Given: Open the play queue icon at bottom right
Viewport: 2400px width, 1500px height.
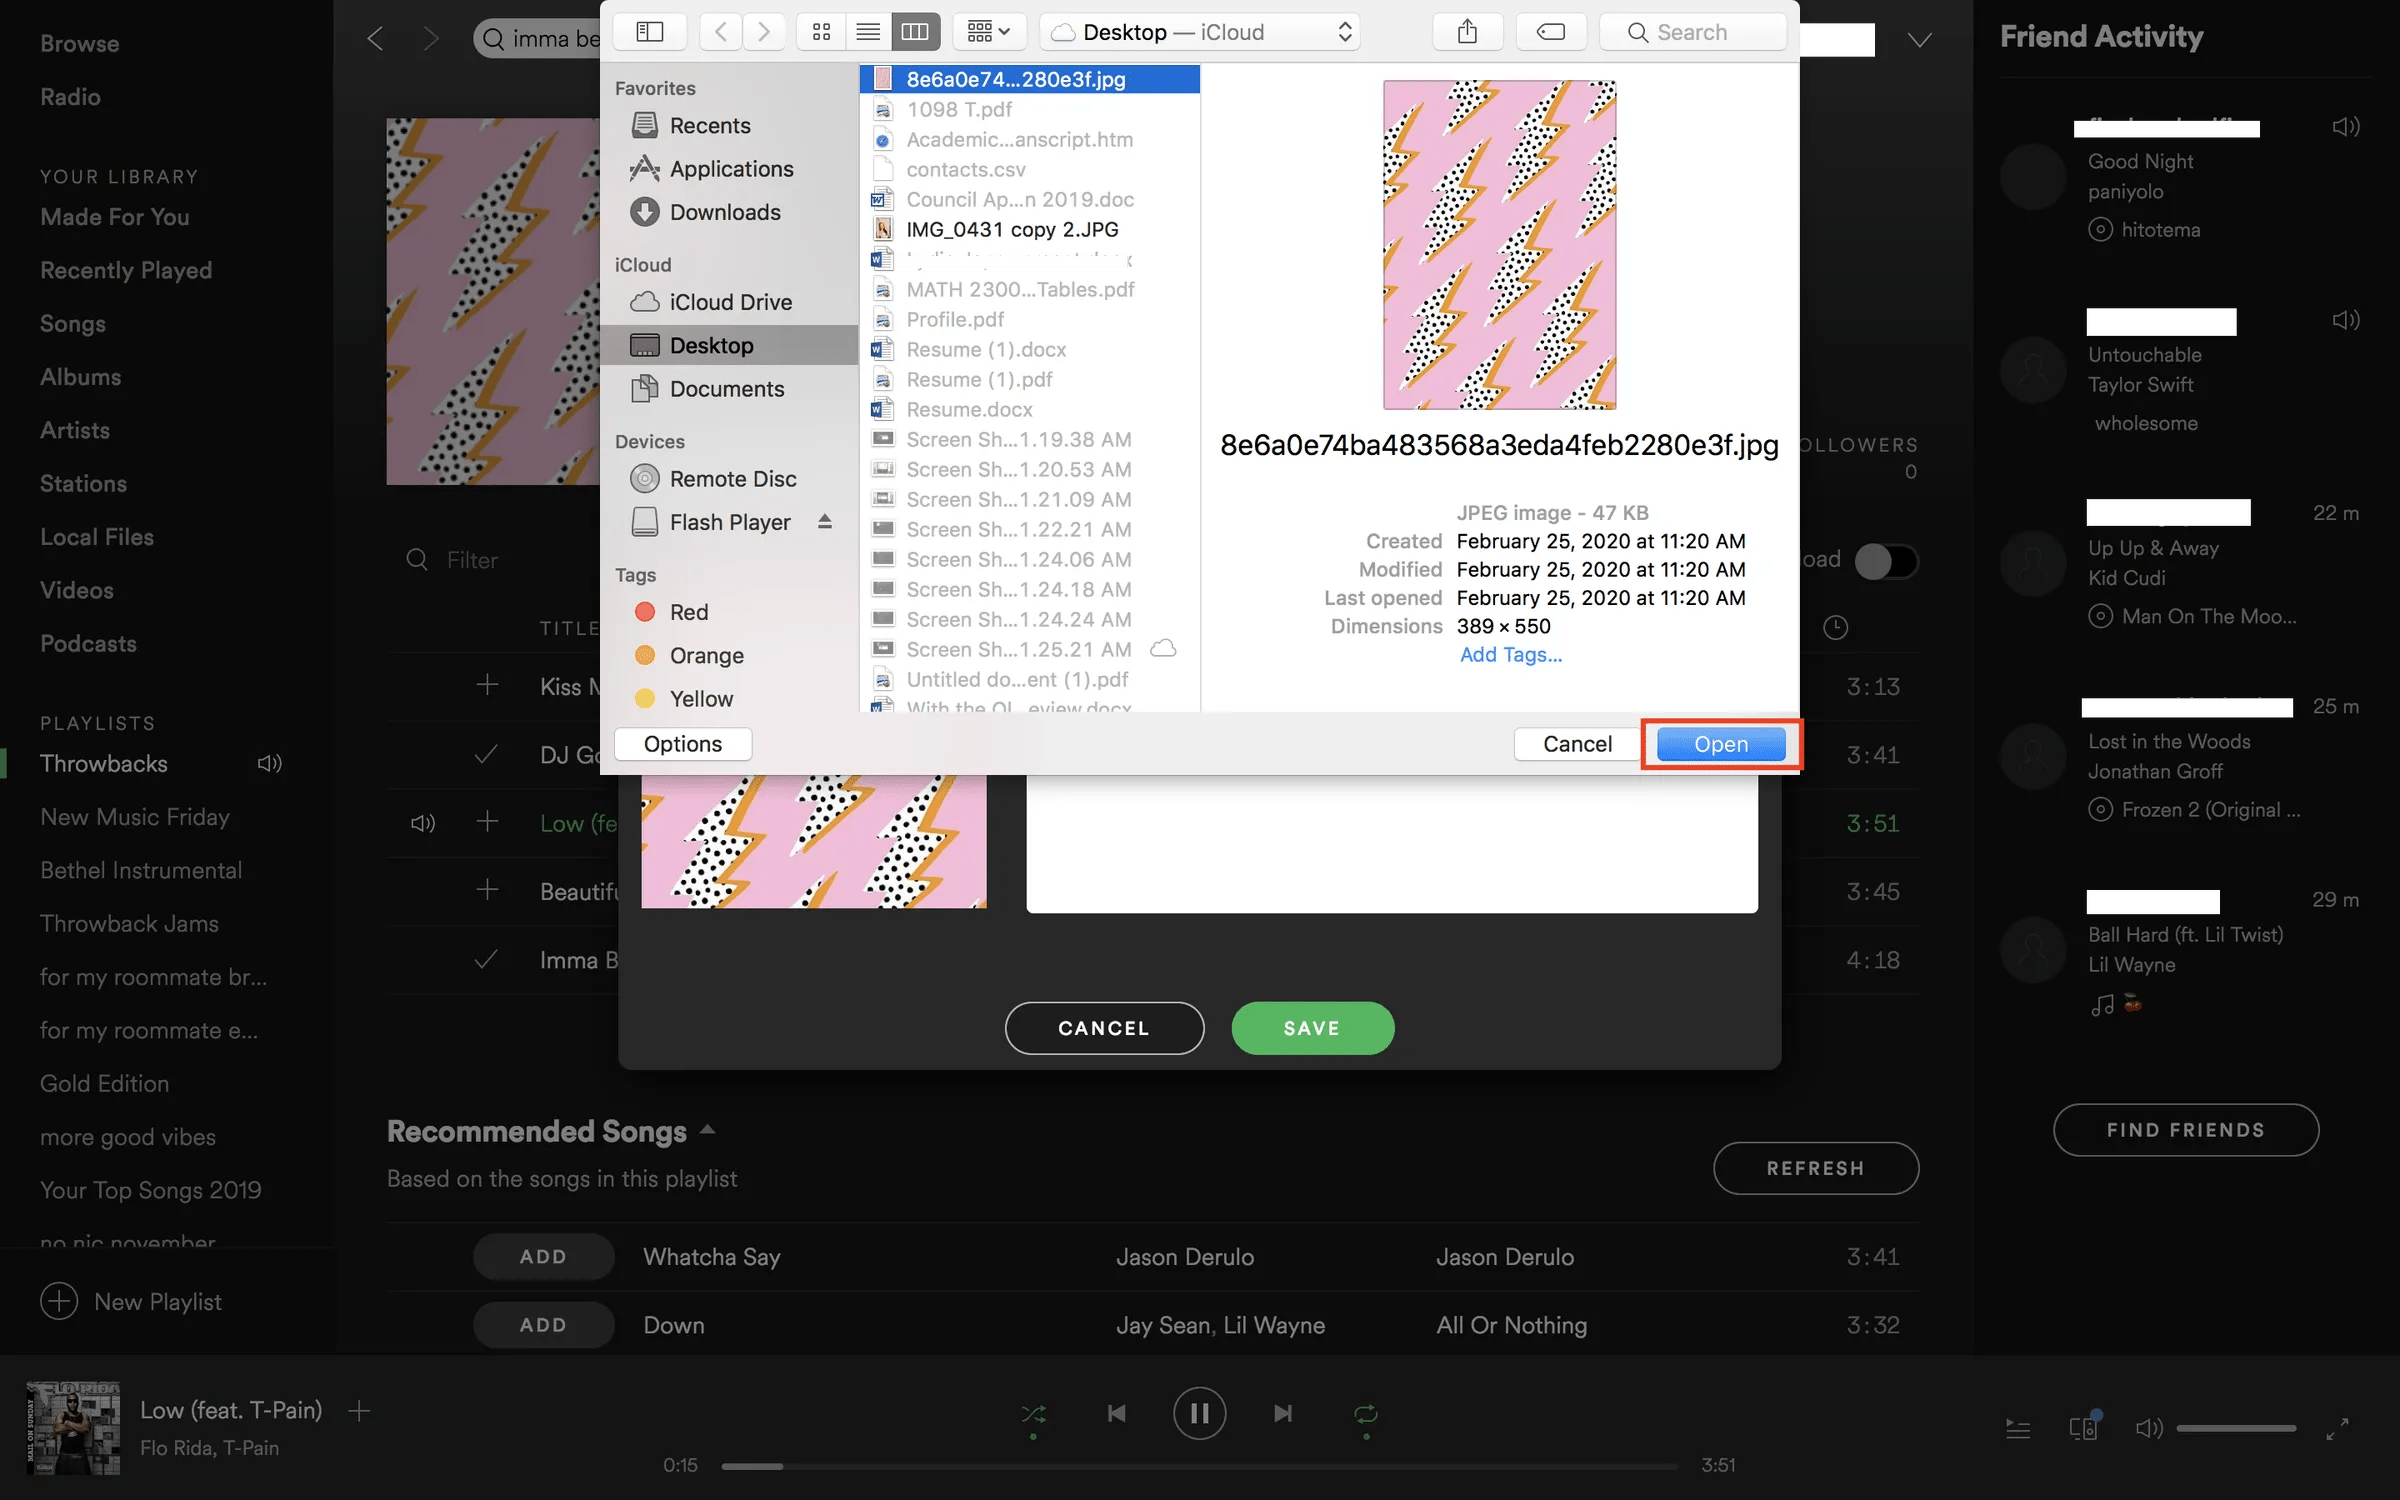Looking at the screenshot, I should coord(2017,1428).
